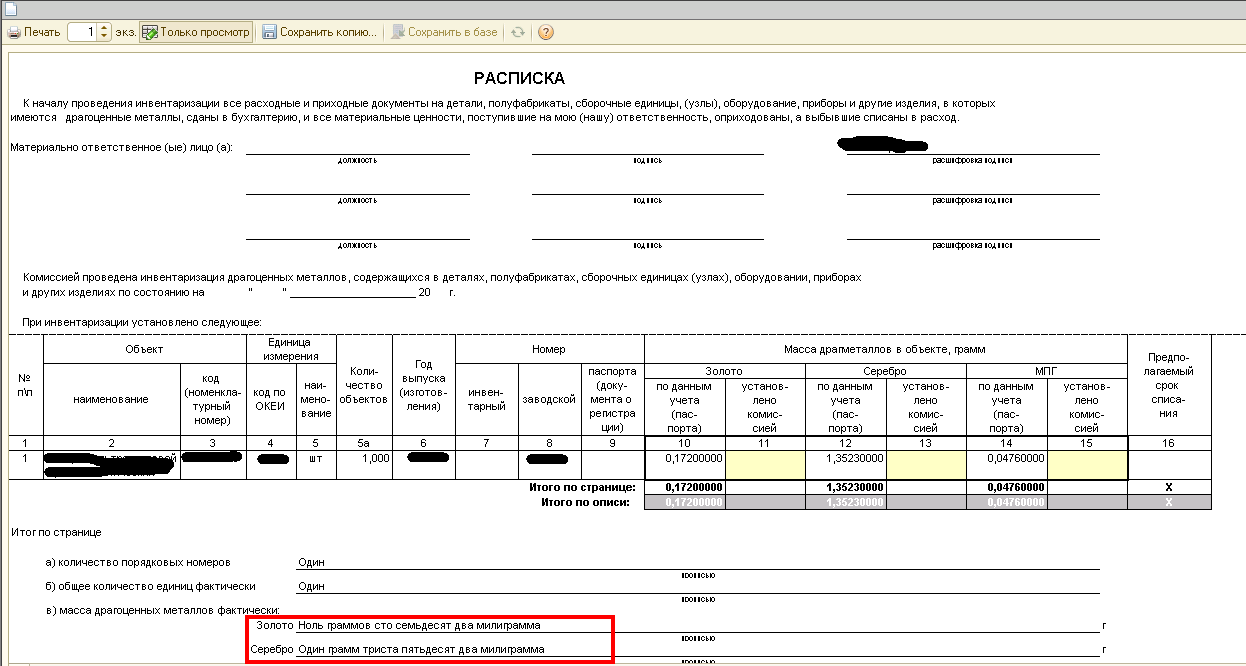Screen dimensions: 1246x666
Task: Click the код по ОКЕИ header
Action: coord(269,399)
